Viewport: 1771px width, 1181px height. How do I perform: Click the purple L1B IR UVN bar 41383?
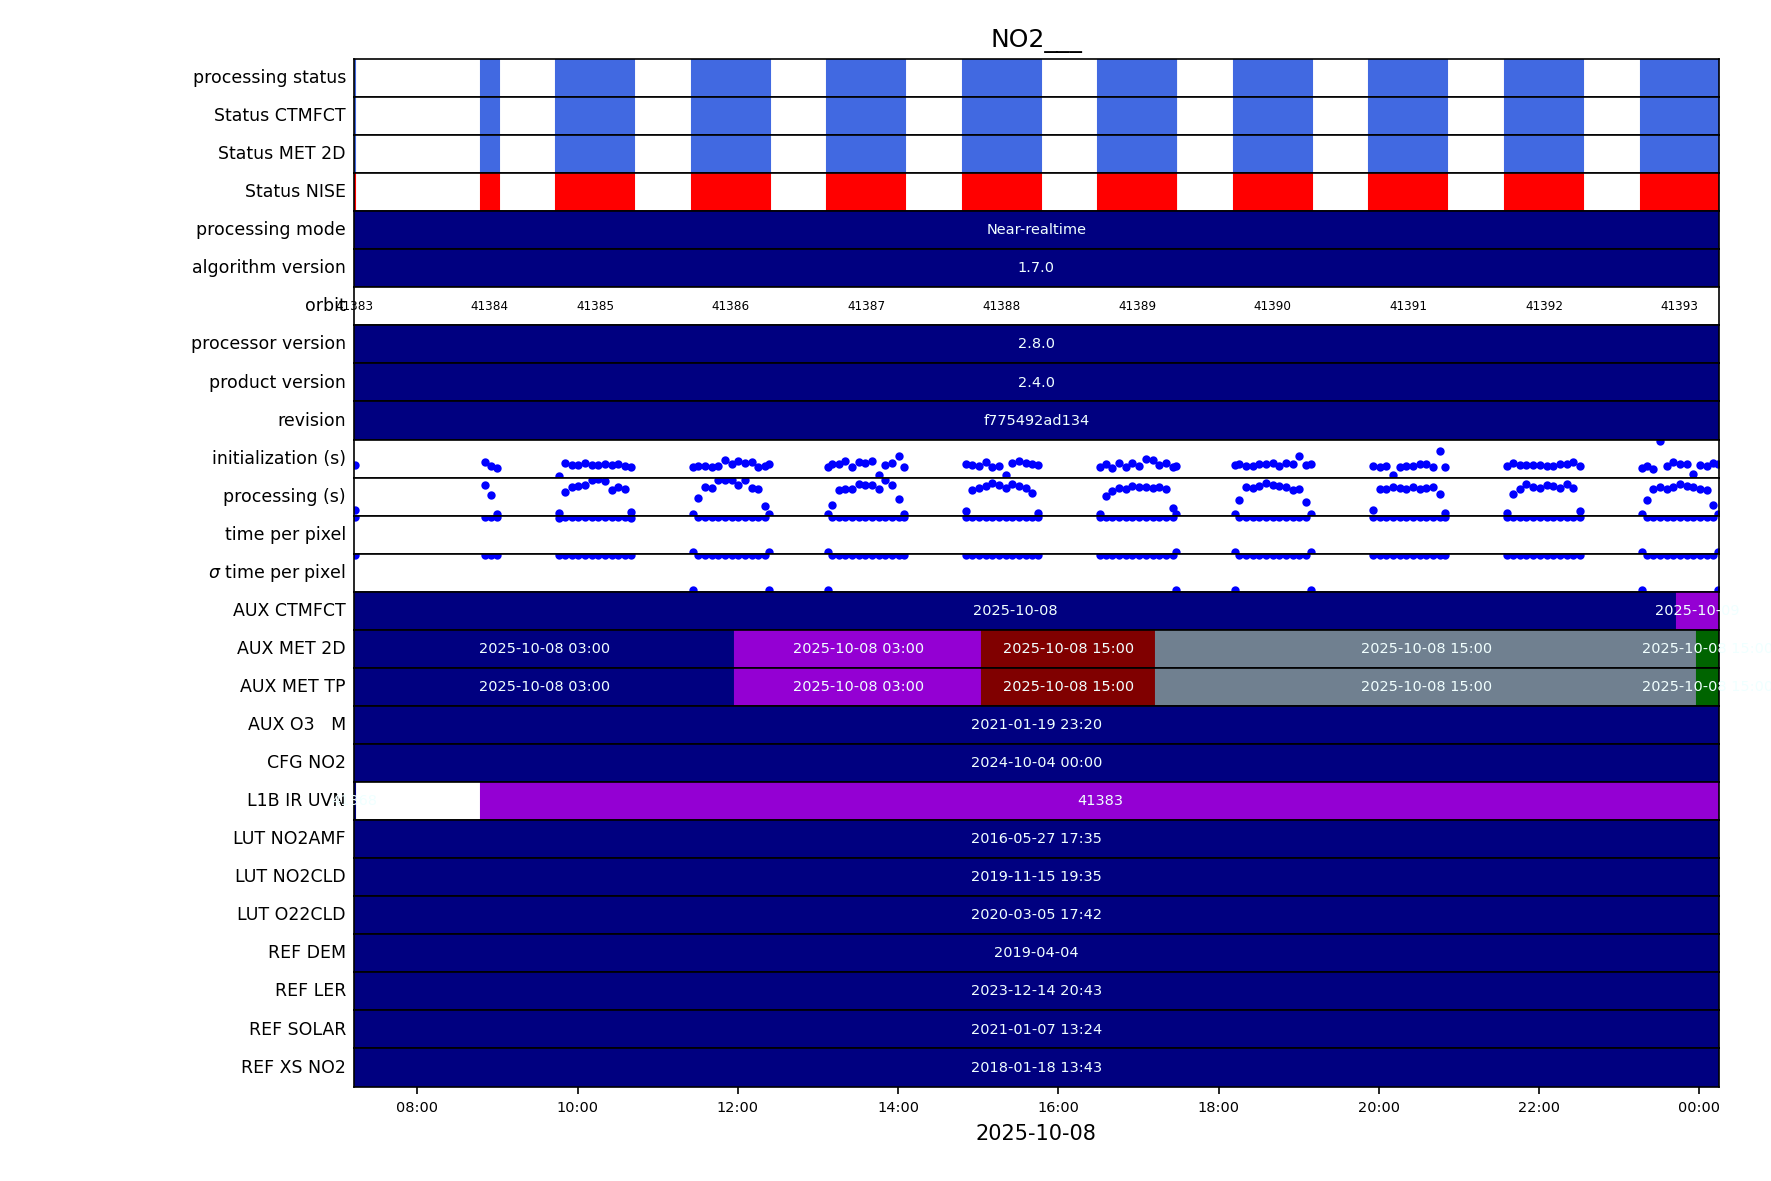click(x=1099, y=801)
